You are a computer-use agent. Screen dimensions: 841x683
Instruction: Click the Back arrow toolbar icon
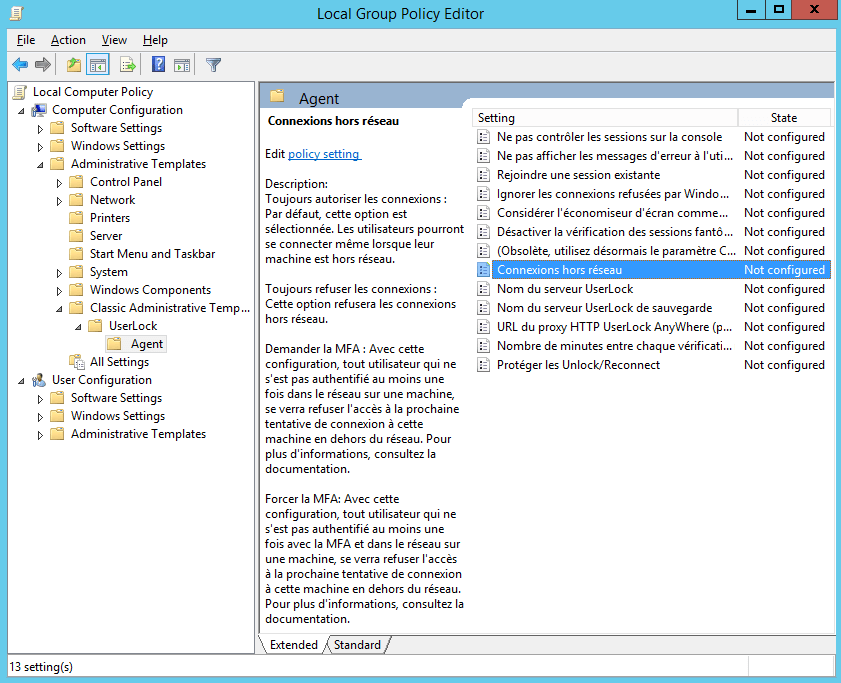(20, 65)
